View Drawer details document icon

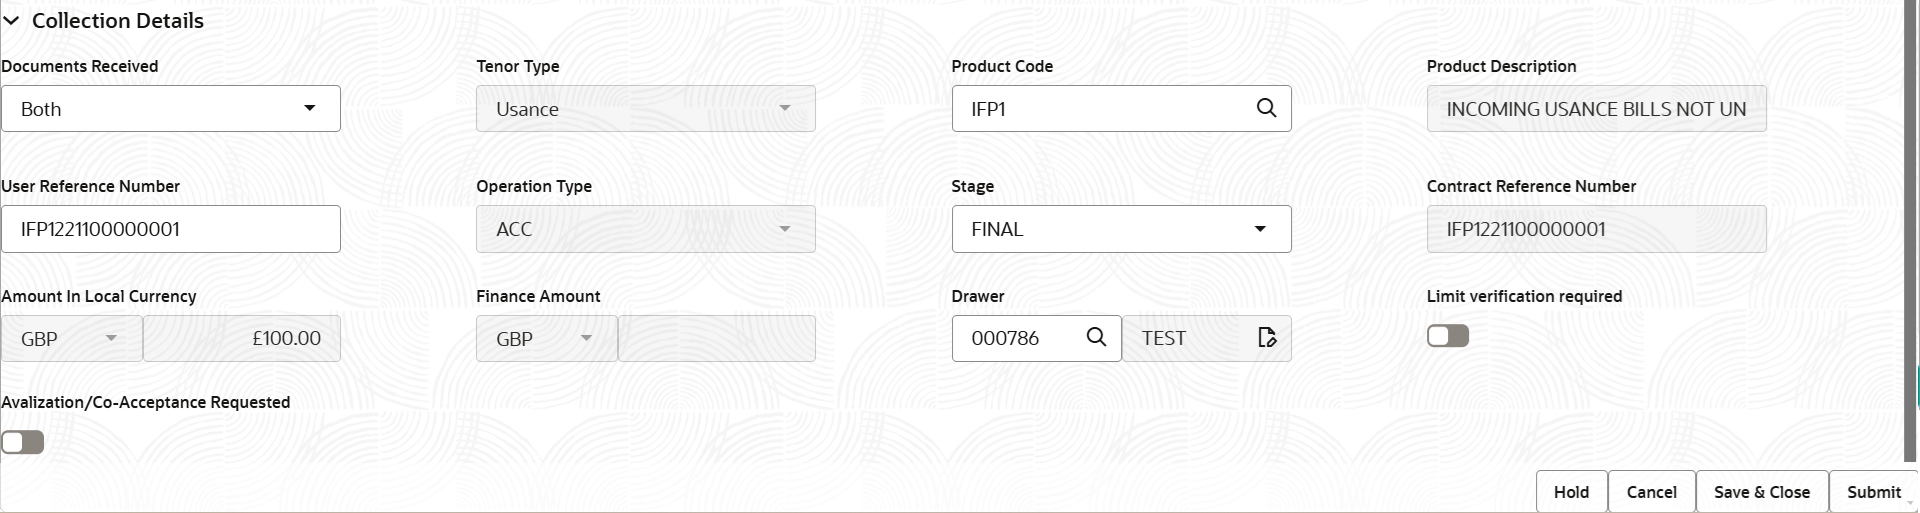pos(1267,338)
